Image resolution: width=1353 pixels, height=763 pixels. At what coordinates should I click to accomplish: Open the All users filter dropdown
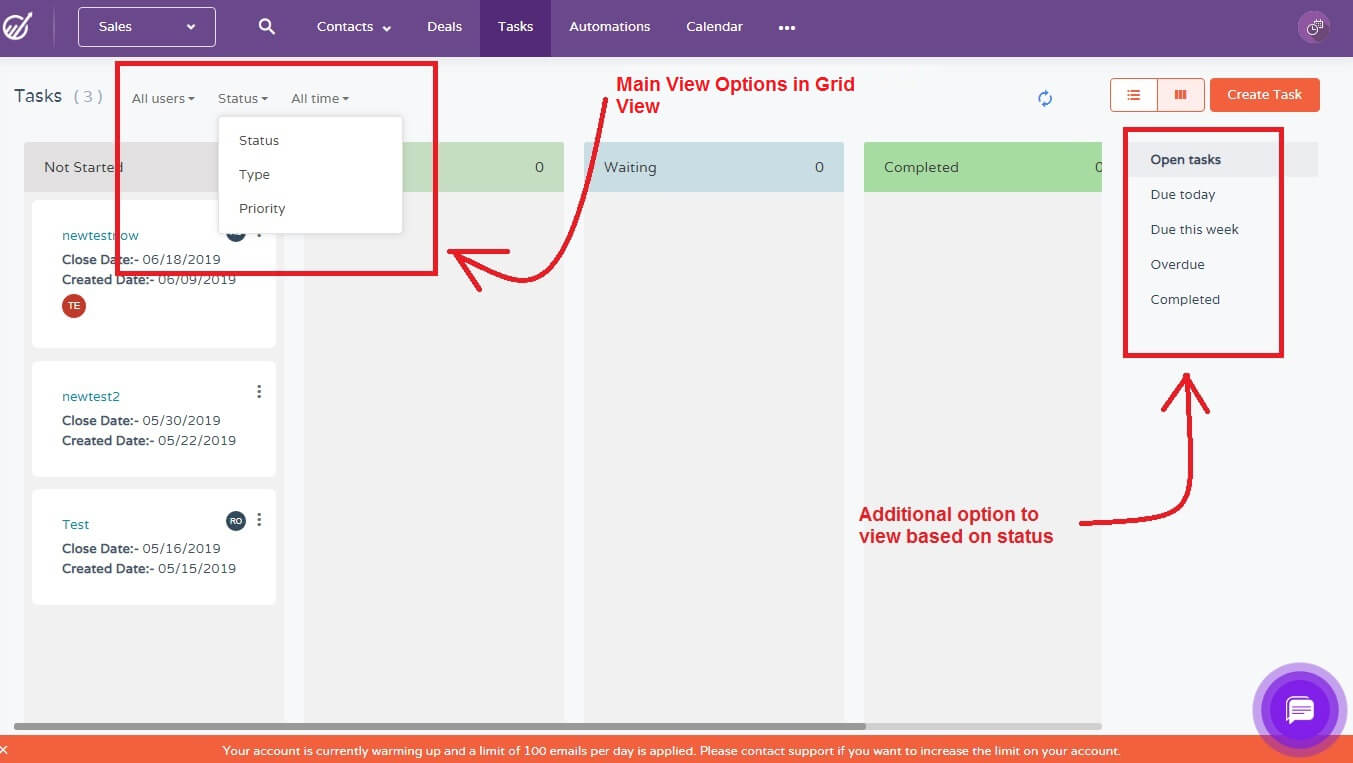pyautogui.click(x=161, y=98)
